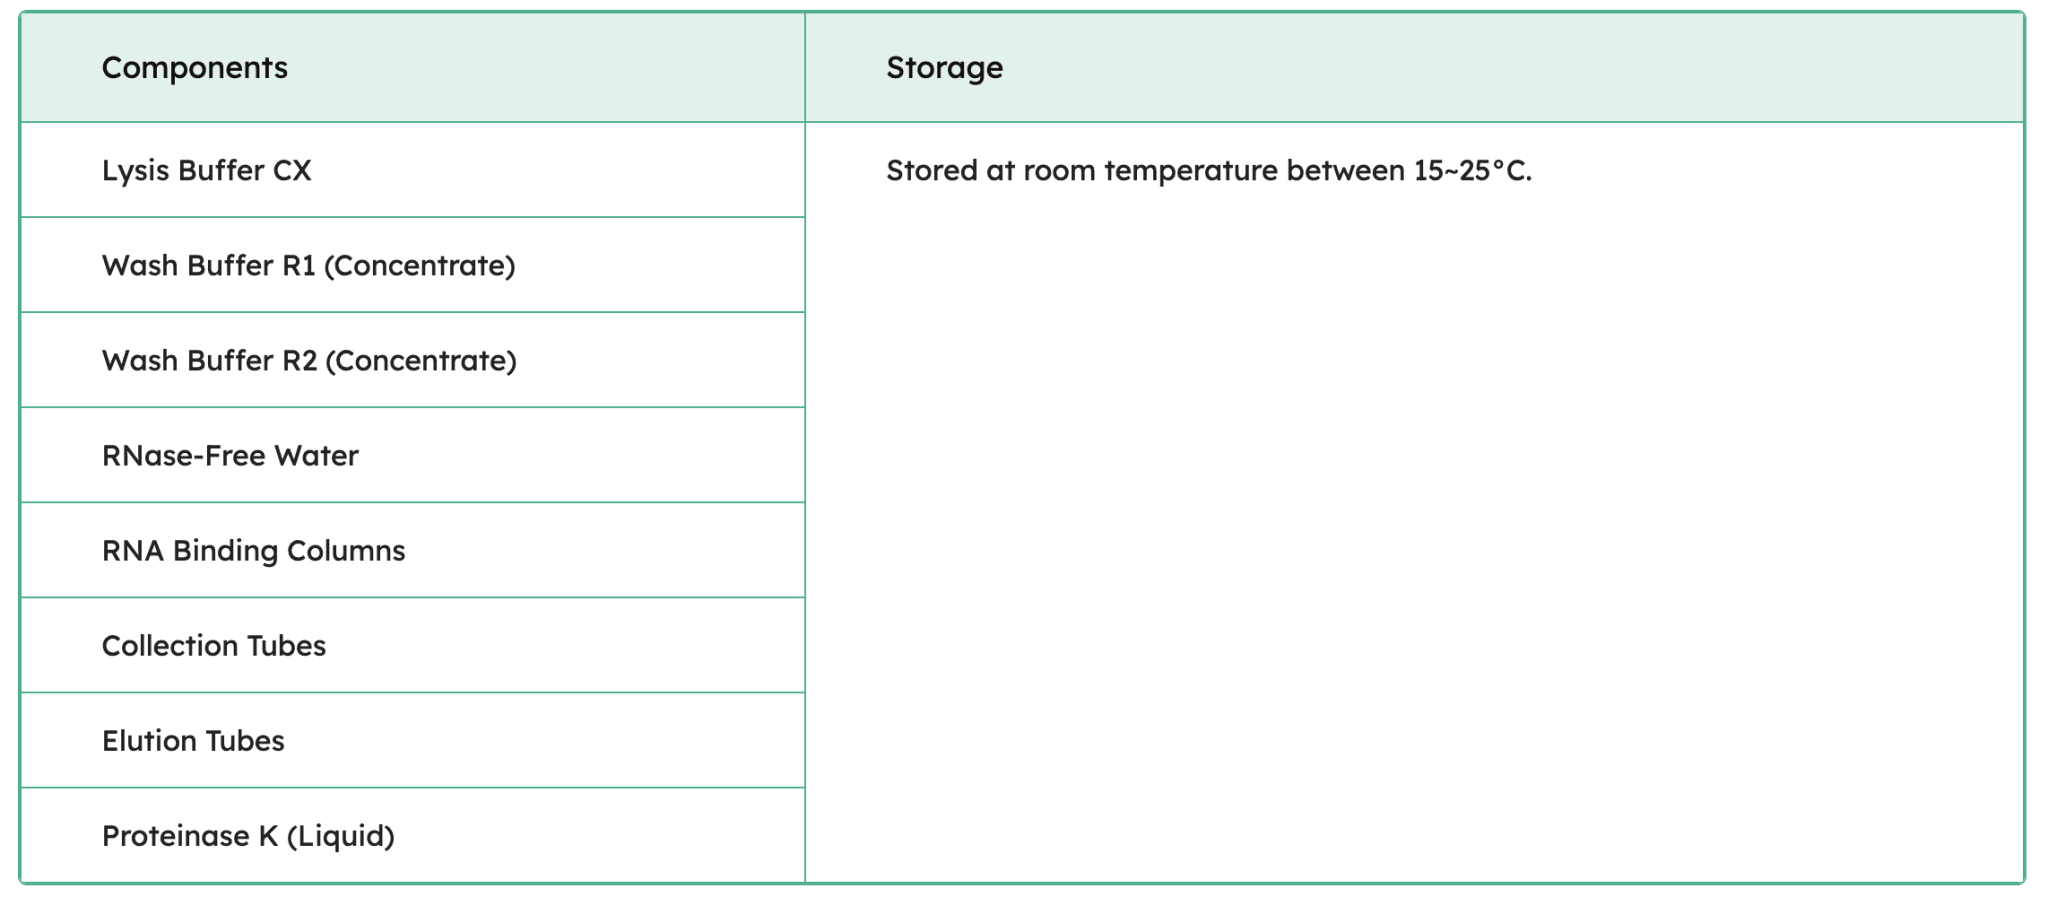
Task: Click the word "Tubes" in Elution Tubes
Action: pyautogui.click(x=245, y=741)
